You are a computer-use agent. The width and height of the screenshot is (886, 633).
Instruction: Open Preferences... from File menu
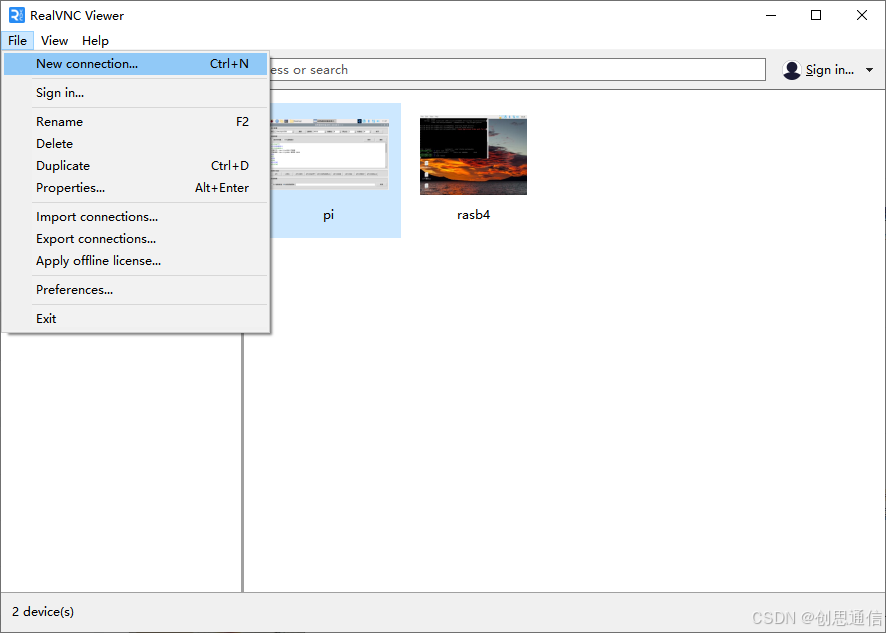click(136, 289)
